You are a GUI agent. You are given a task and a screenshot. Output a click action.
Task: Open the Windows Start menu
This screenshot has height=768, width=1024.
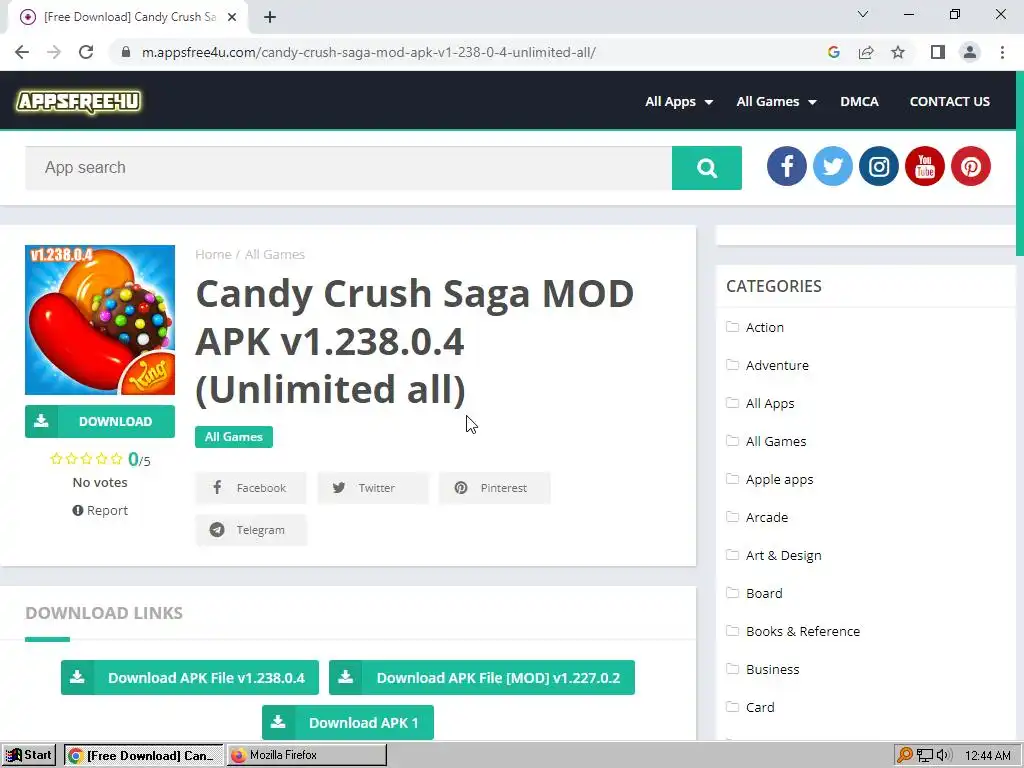(x=29, y=755)
